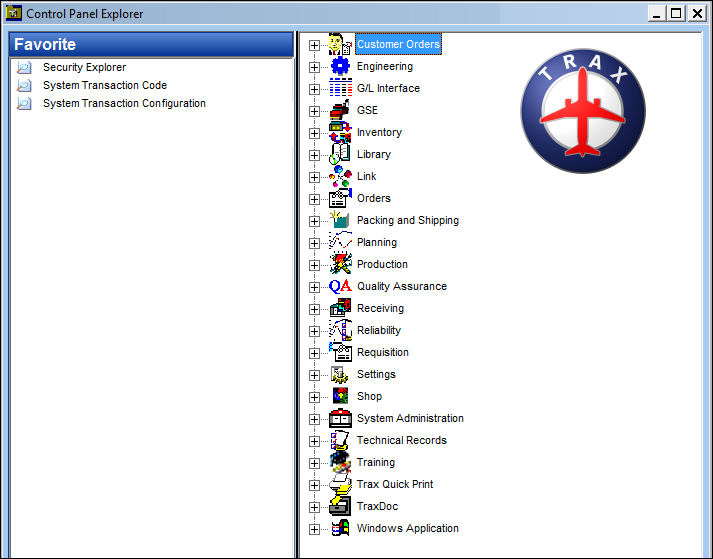Click the blue Engineering gear icon
Image resolution: width=713 pixels, height=559 pixels.
[340, 66]
